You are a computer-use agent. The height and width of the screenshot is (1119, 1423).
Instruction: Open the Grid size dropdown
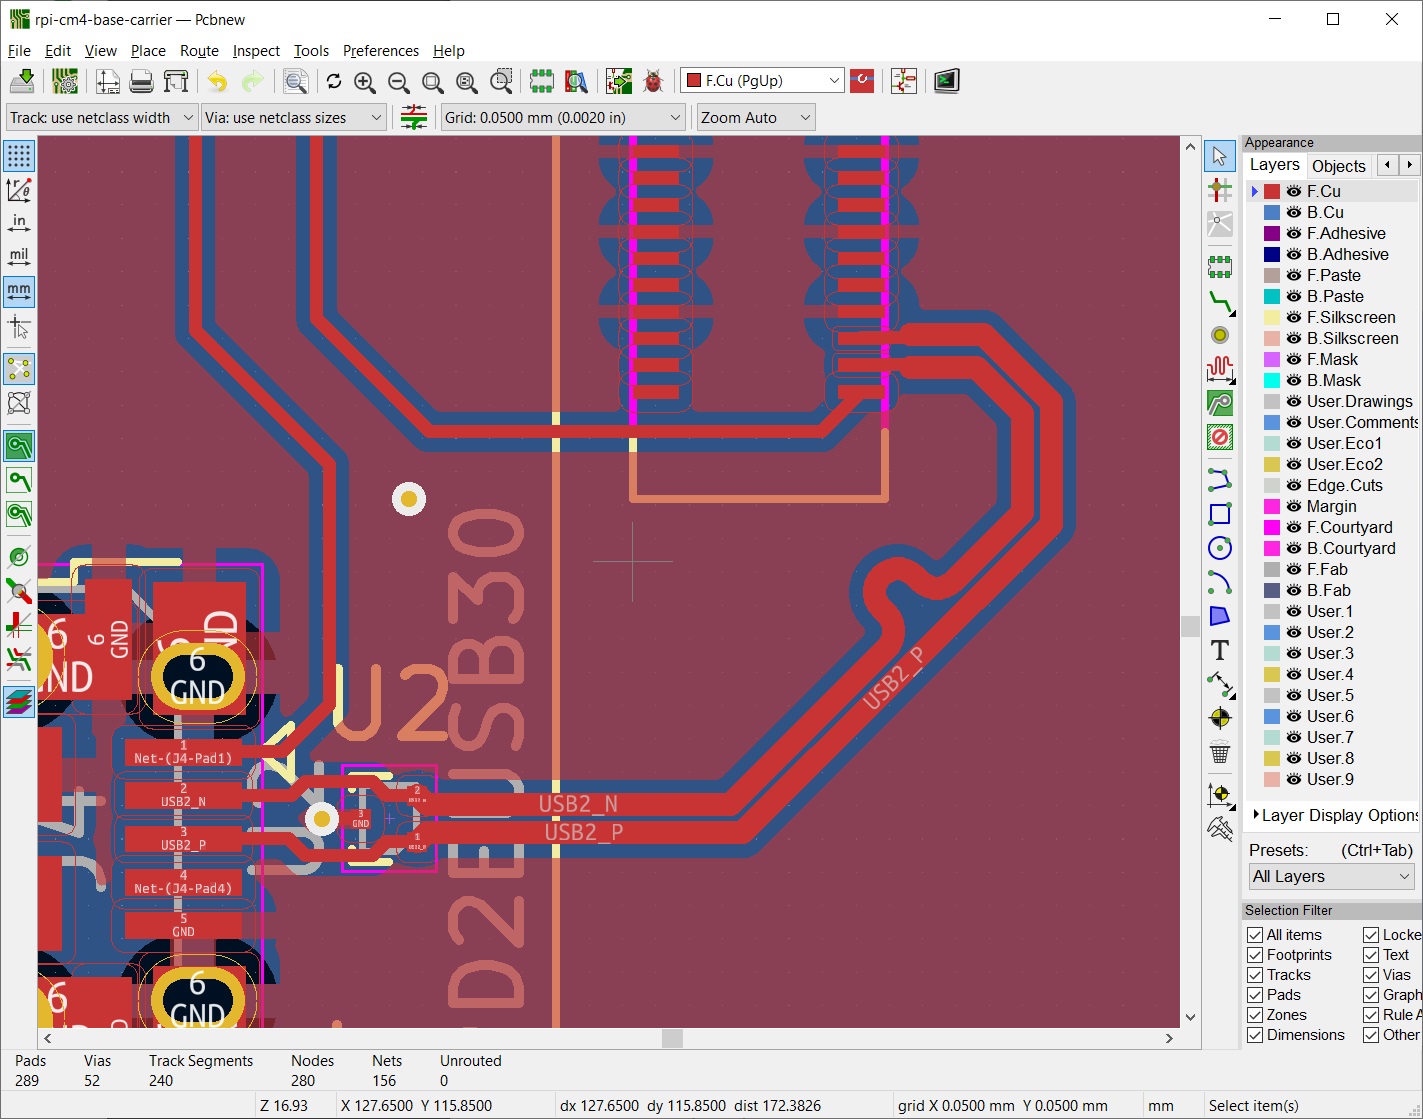point(563,118)
